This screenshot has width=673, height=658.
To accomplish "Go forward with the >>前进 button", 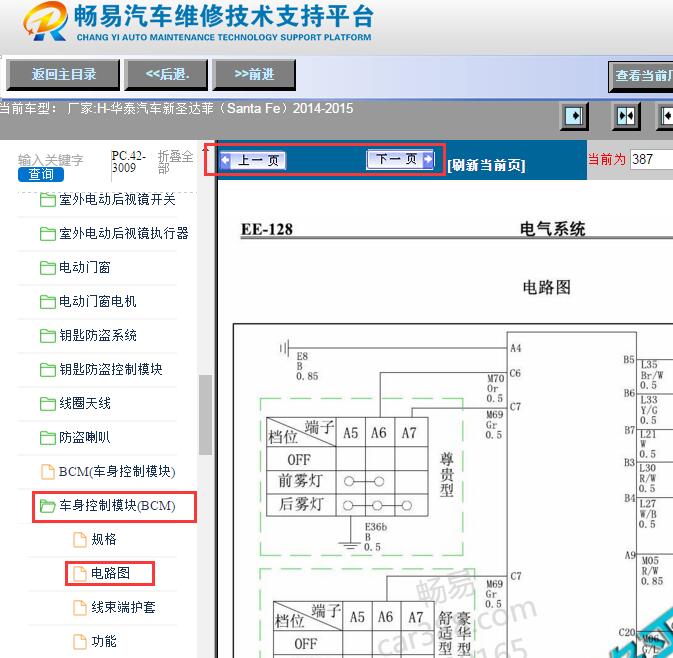I will click(x=255, y=75).
